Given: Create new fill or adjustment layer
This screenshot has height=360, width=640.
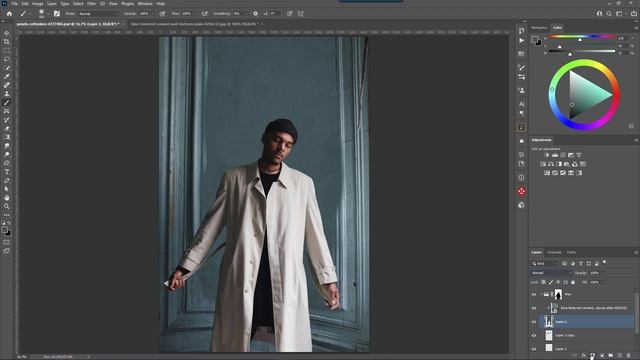Looking at the screenshot, I should click(x=602, y=356).
